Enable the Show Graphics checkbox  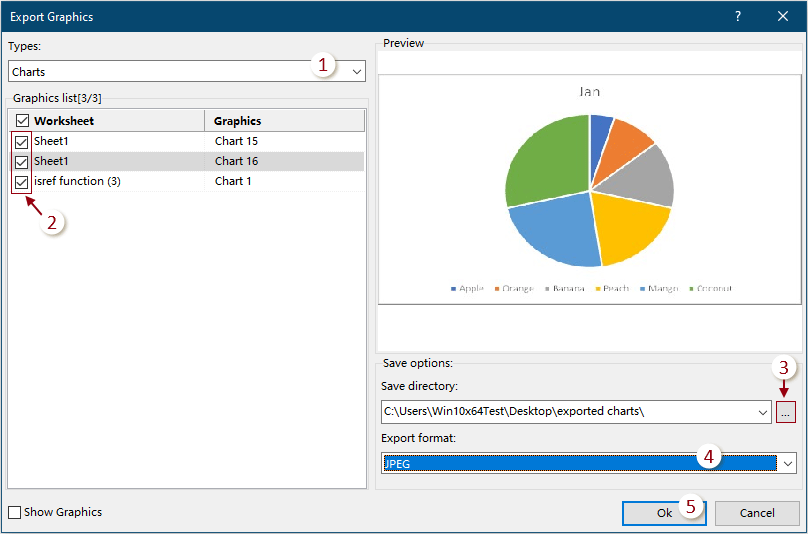pyautogui.click(x=14, y=512)
